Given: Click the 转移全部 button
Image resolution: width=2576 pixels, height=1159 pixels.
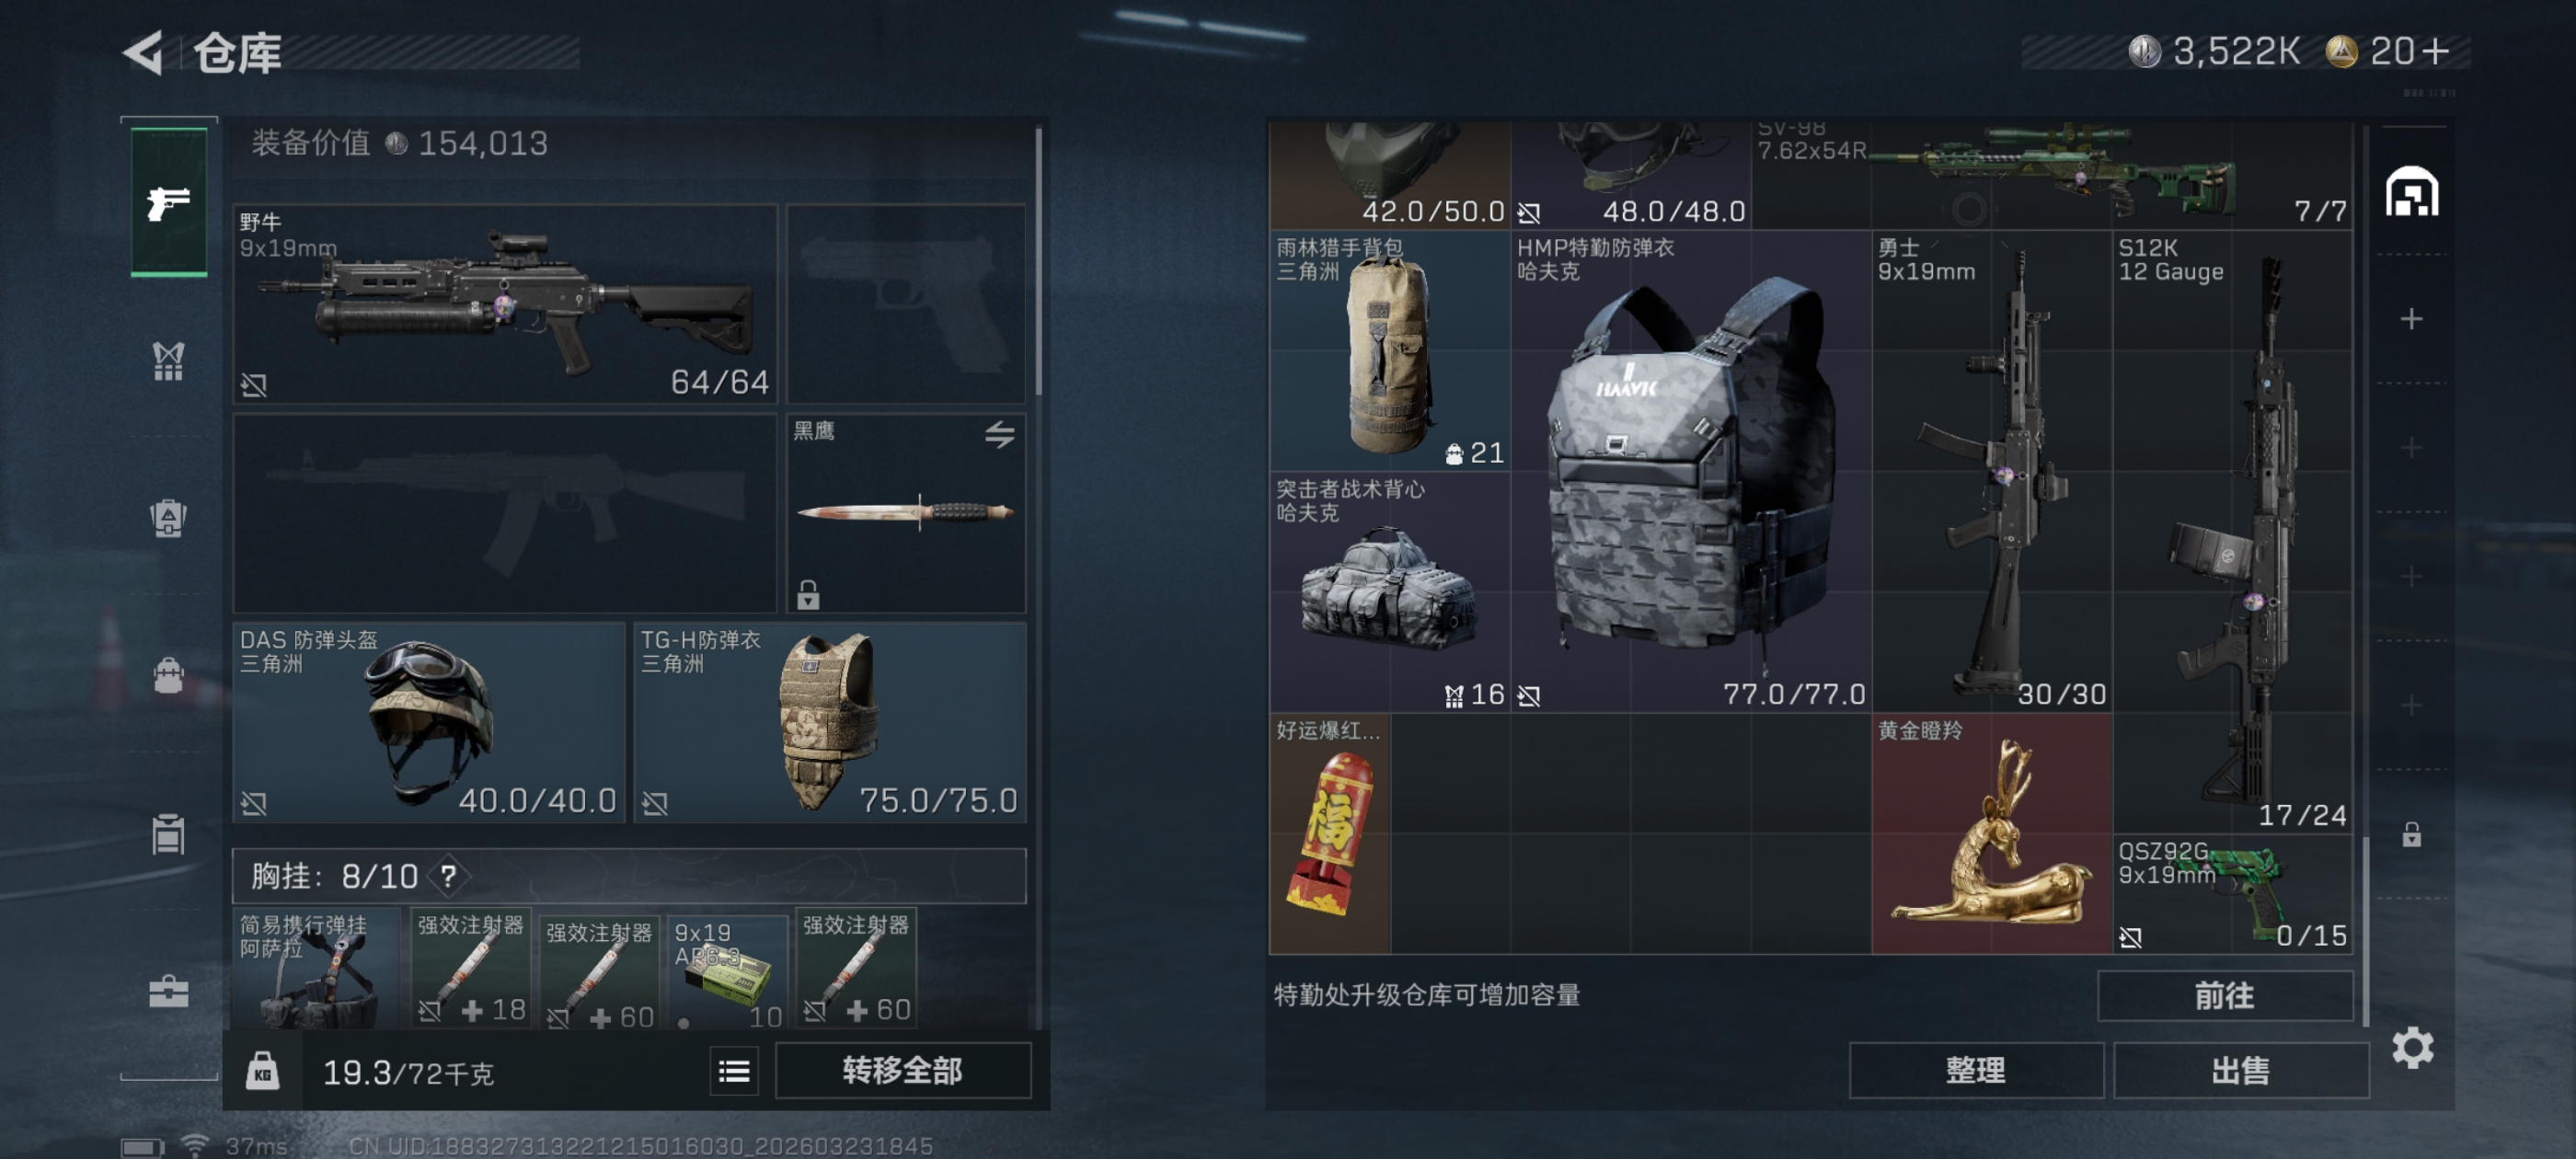Looking at the screenshot, I should 903,1070.
